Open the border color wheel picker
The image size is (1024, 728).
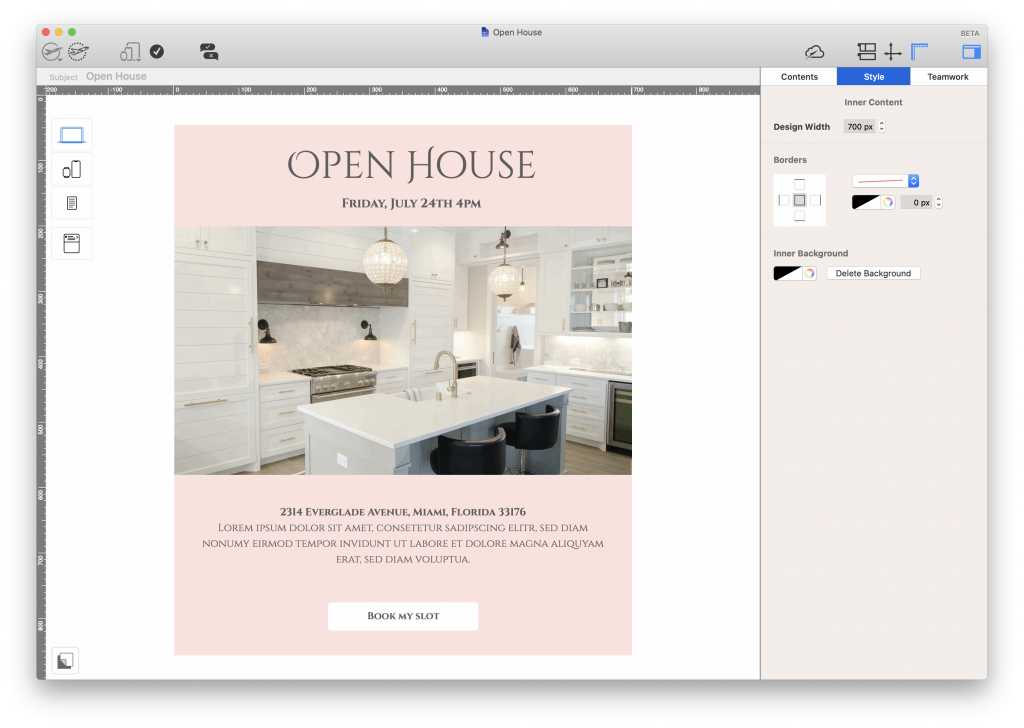point(888,202)
